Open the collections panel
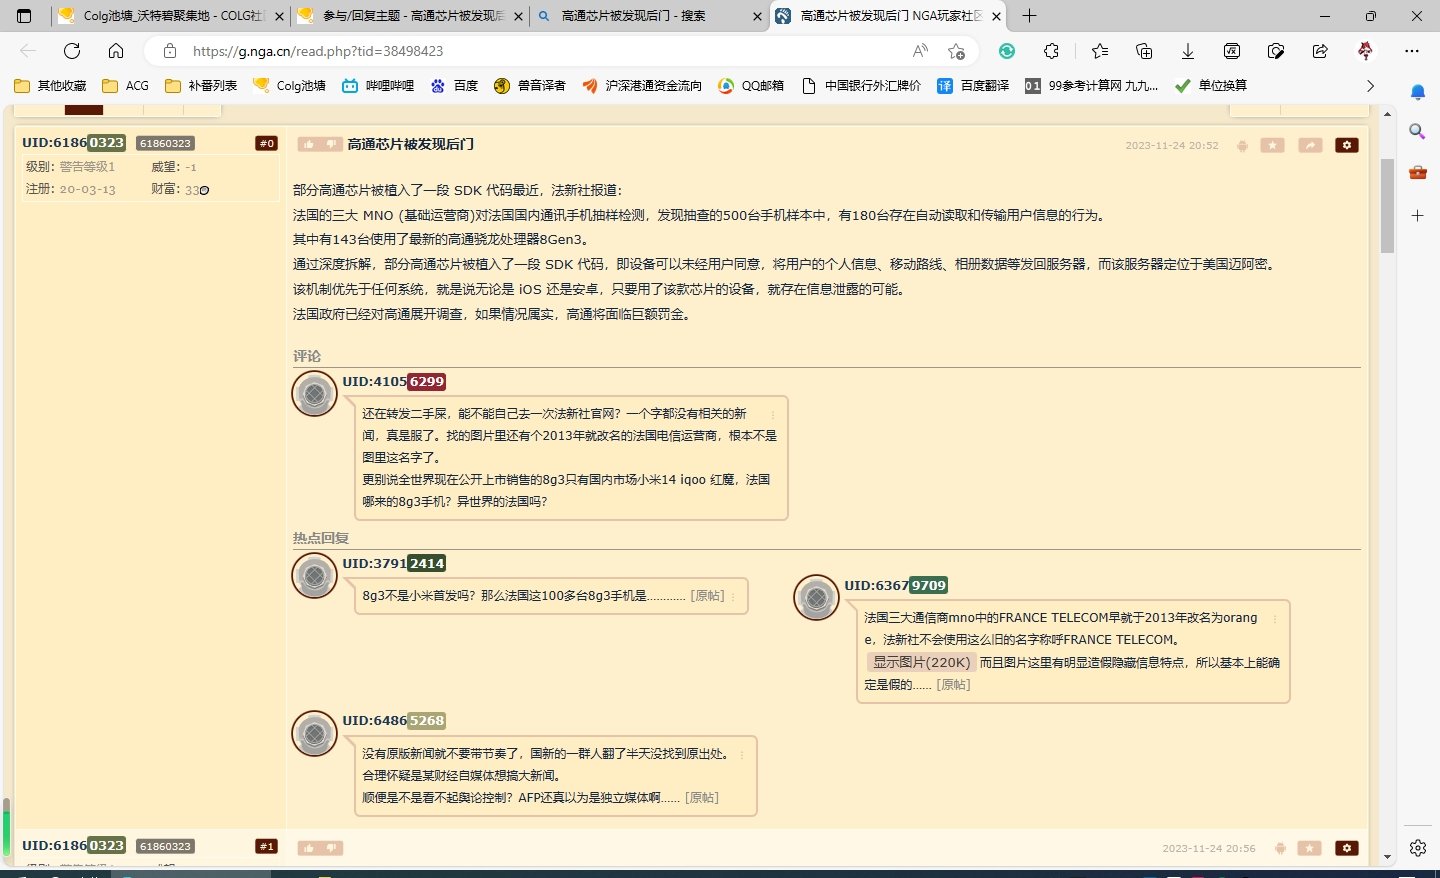This screenshot has width=1440, height=878. [1144, 51]
